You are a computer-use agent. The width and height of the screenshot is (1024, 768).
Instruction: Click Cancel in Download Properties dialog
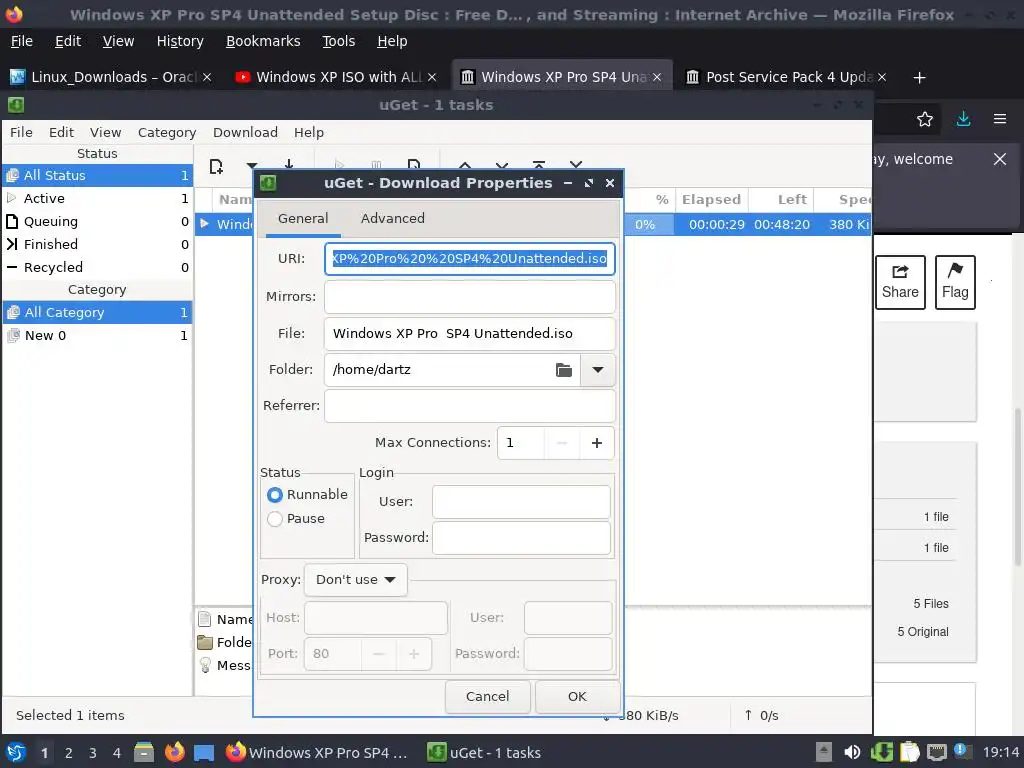click(487, 697)
